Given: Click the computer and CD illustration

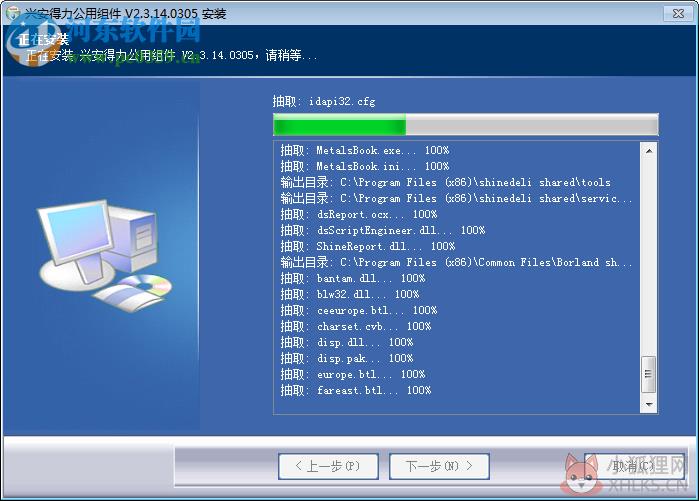Looking at the screenshot, I should tap(105, 255).
